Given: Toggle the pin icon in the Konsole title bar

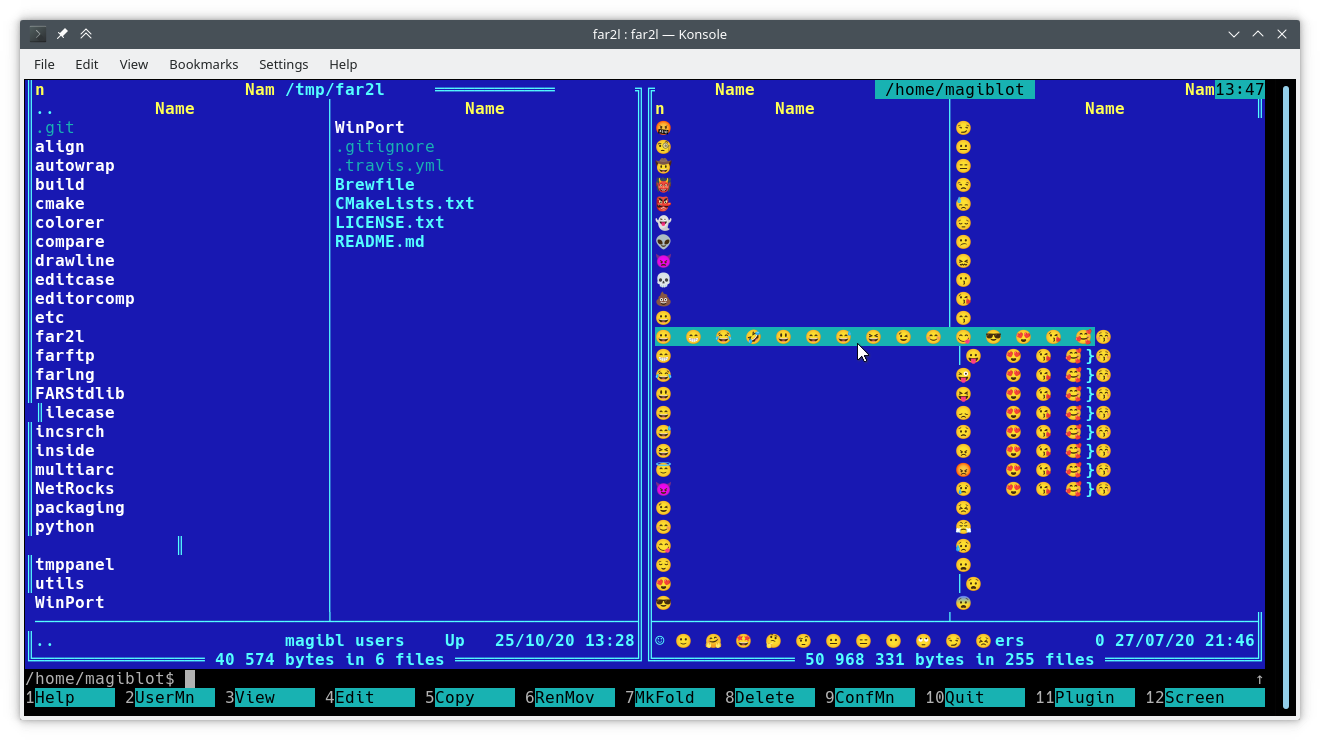Looking at the screenshot, I should tap(60, 33).
